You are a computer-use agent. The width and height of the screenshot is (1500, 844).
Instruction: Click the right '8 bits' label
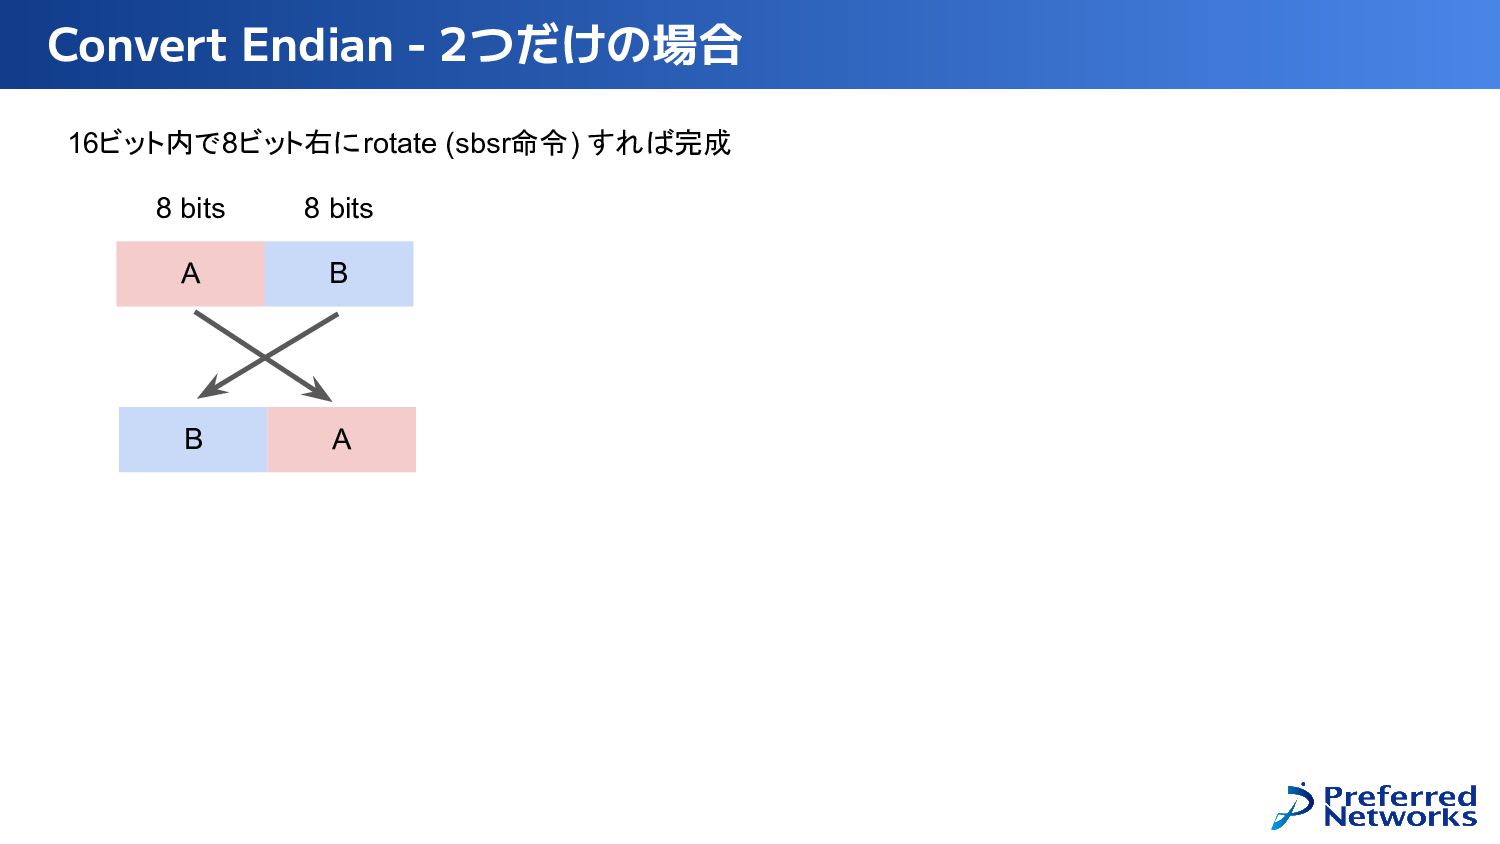coord(338,208)
